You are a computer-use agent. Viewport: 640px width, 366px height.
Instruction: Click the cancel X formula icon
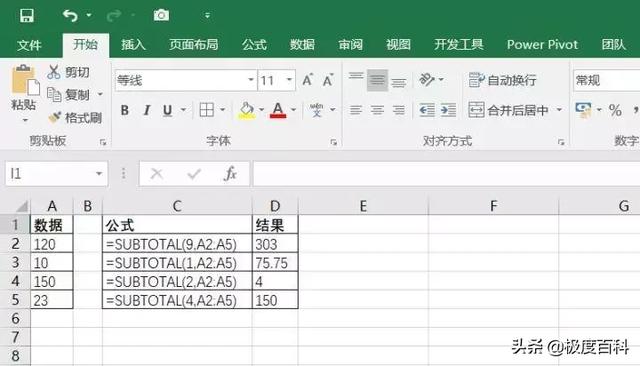[x=157, y=174]
